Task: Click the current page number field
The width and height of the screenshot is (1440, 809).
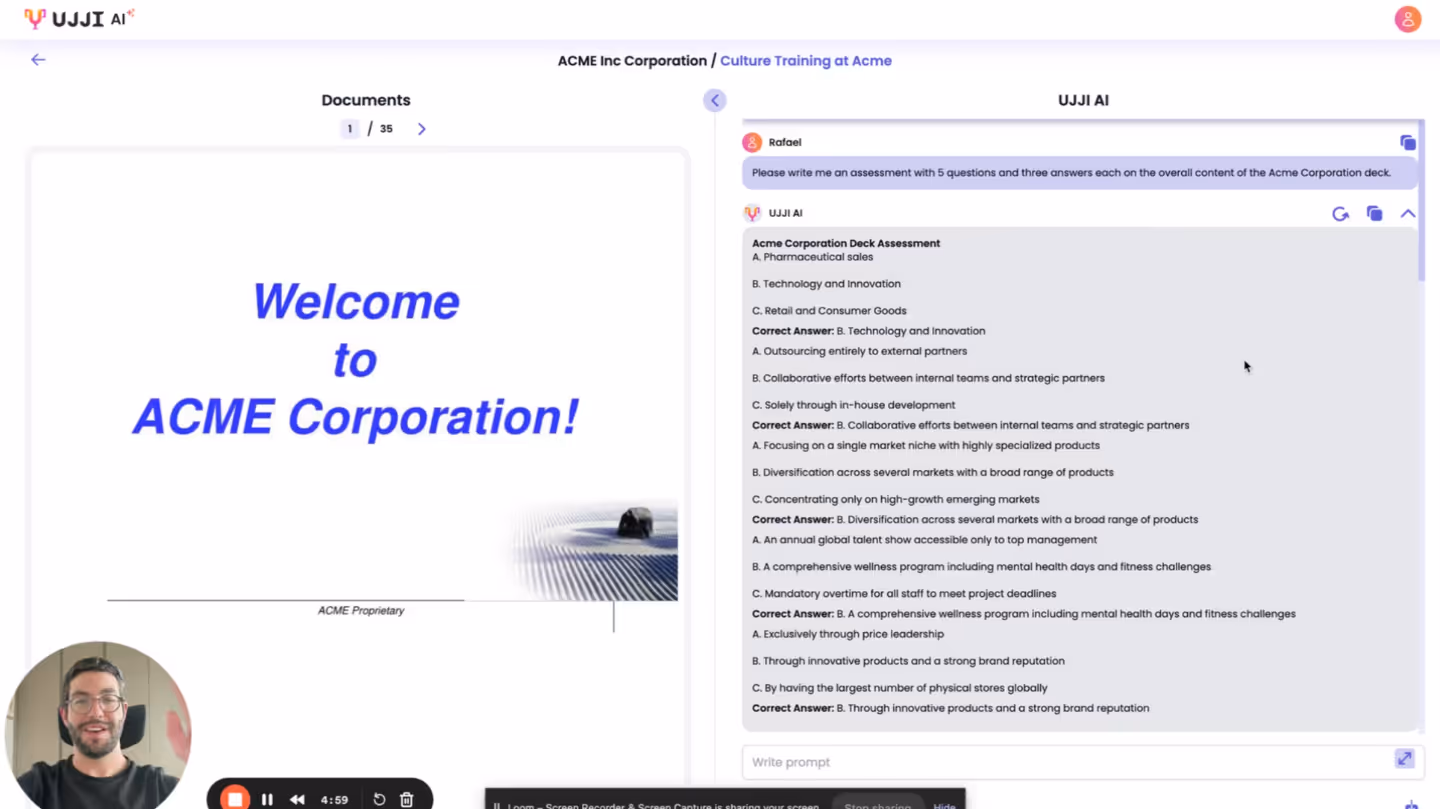Action: 349,129
